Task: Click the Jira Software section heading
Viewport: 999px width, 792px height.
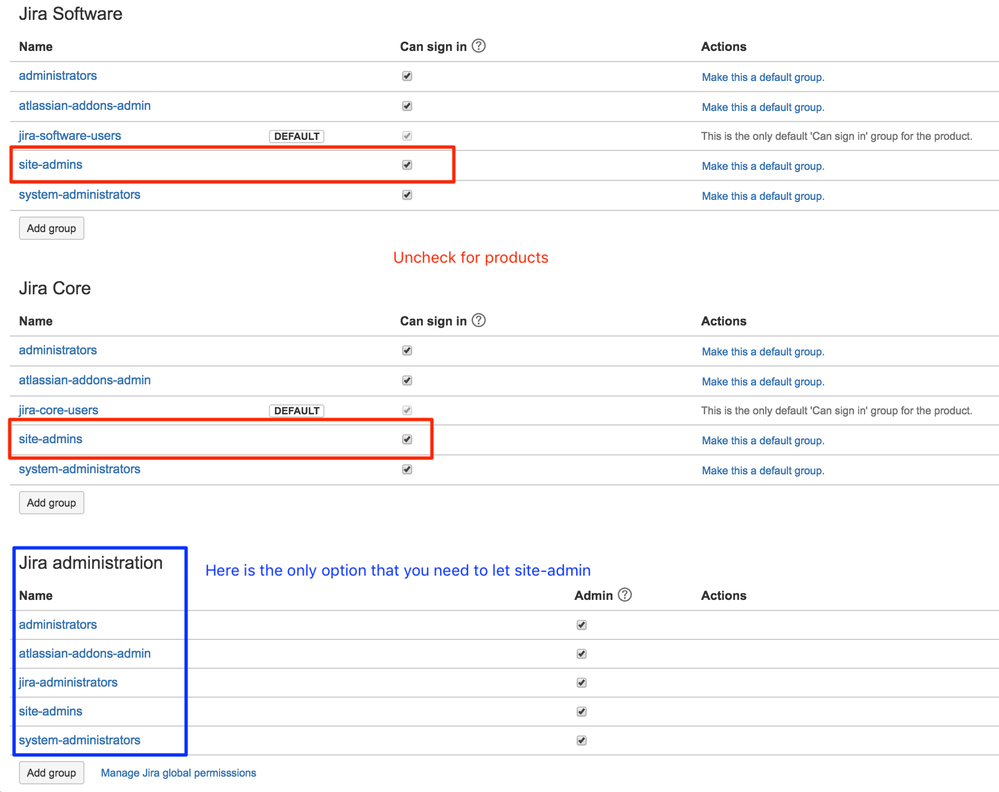Action: click(x=71, y=13)
